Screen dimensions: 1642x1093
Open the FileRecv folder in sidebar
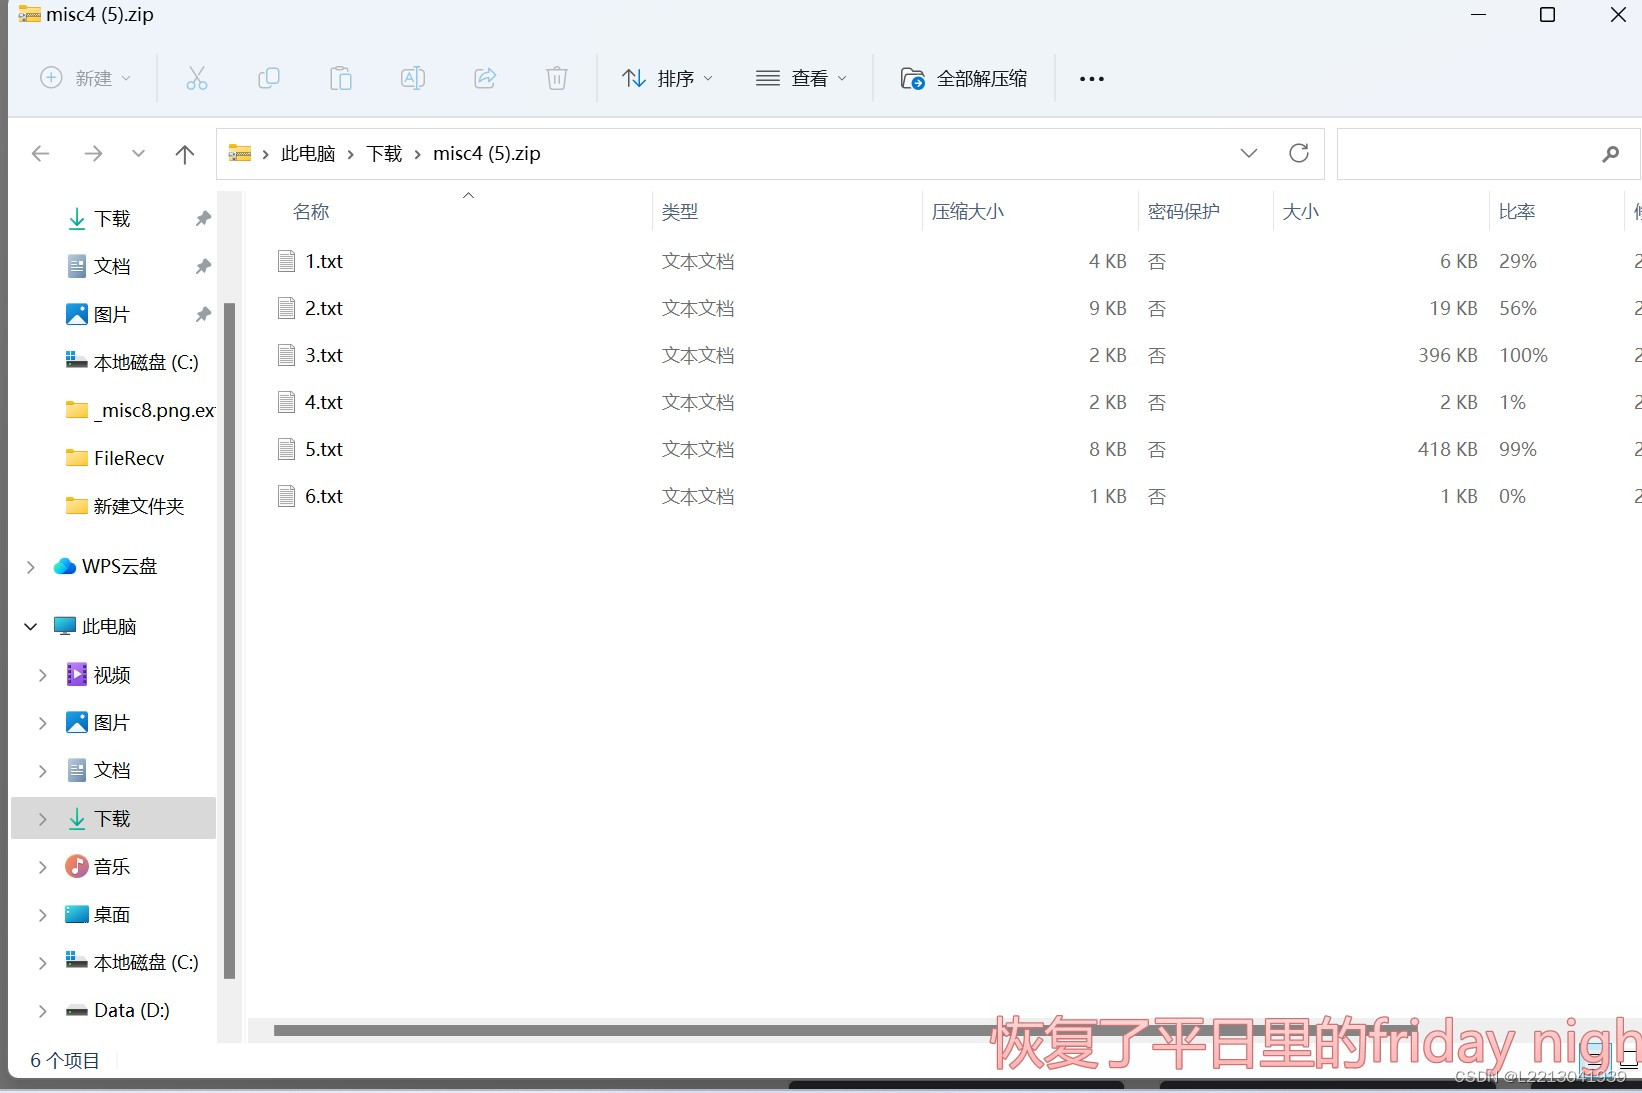coord(115,458)
